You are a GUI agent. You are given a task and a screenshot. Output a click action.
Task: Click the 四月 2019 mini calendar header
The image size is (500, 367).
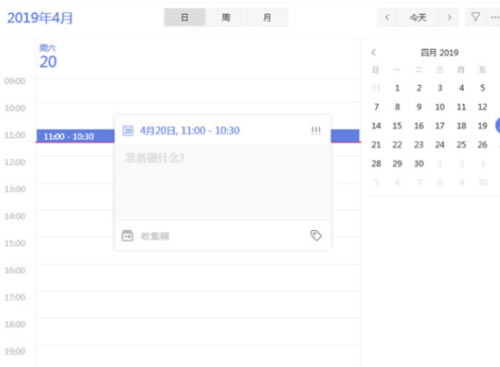[x=439, y=53]
